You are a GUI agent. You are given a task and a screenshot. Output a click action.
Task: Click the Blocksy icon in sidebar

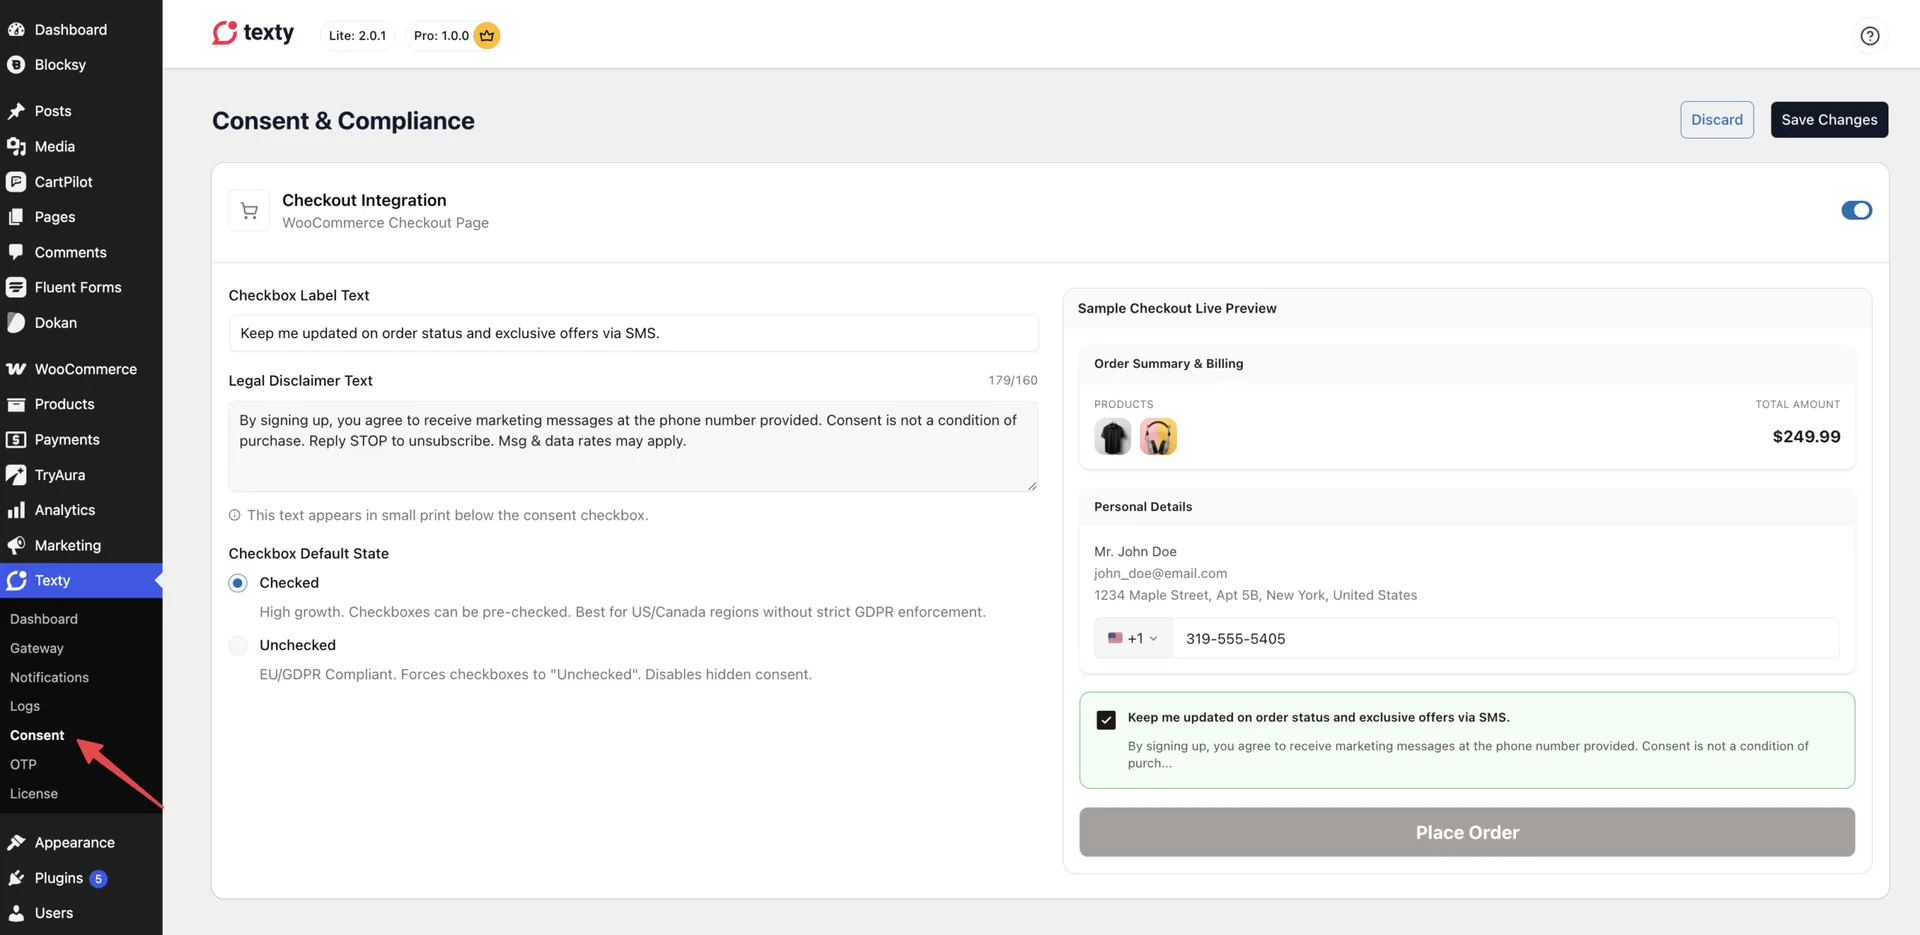(x=16, y=64)
